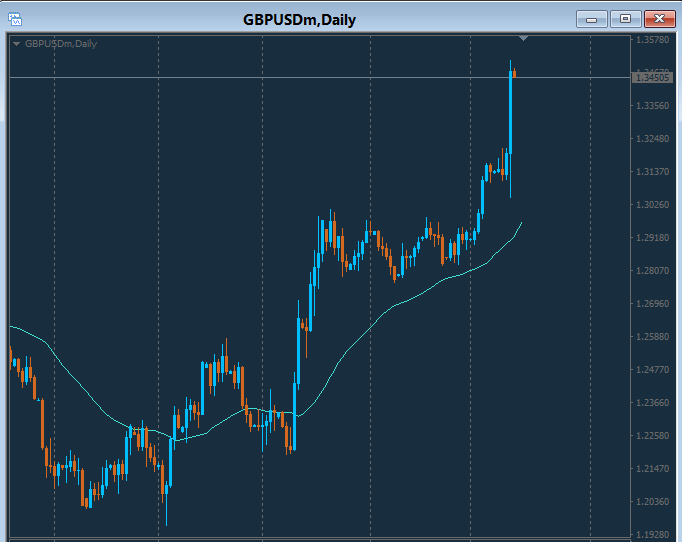Viewport: 682px width, 542px height.
Task: Click the 1.20360 price scale value
Action: [652, 502]
